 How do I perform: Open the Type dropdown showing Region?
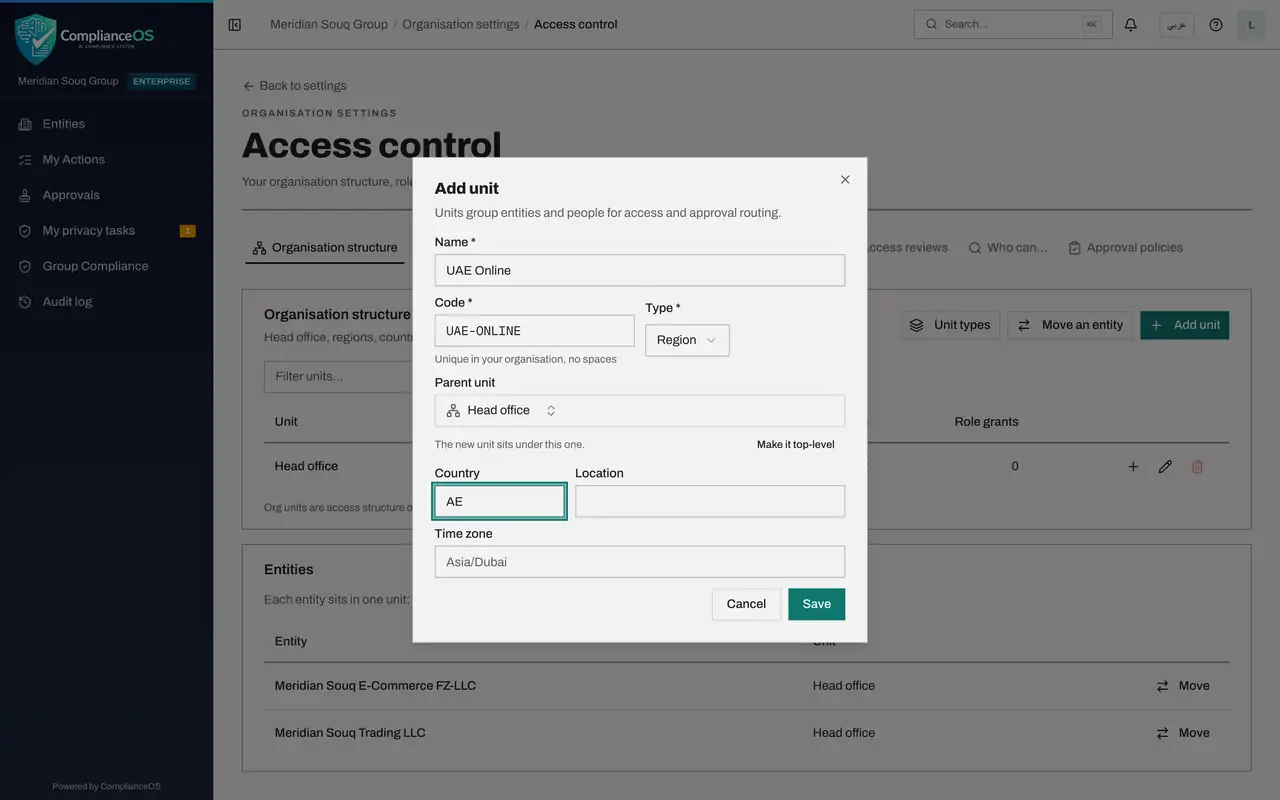point(687,340)
